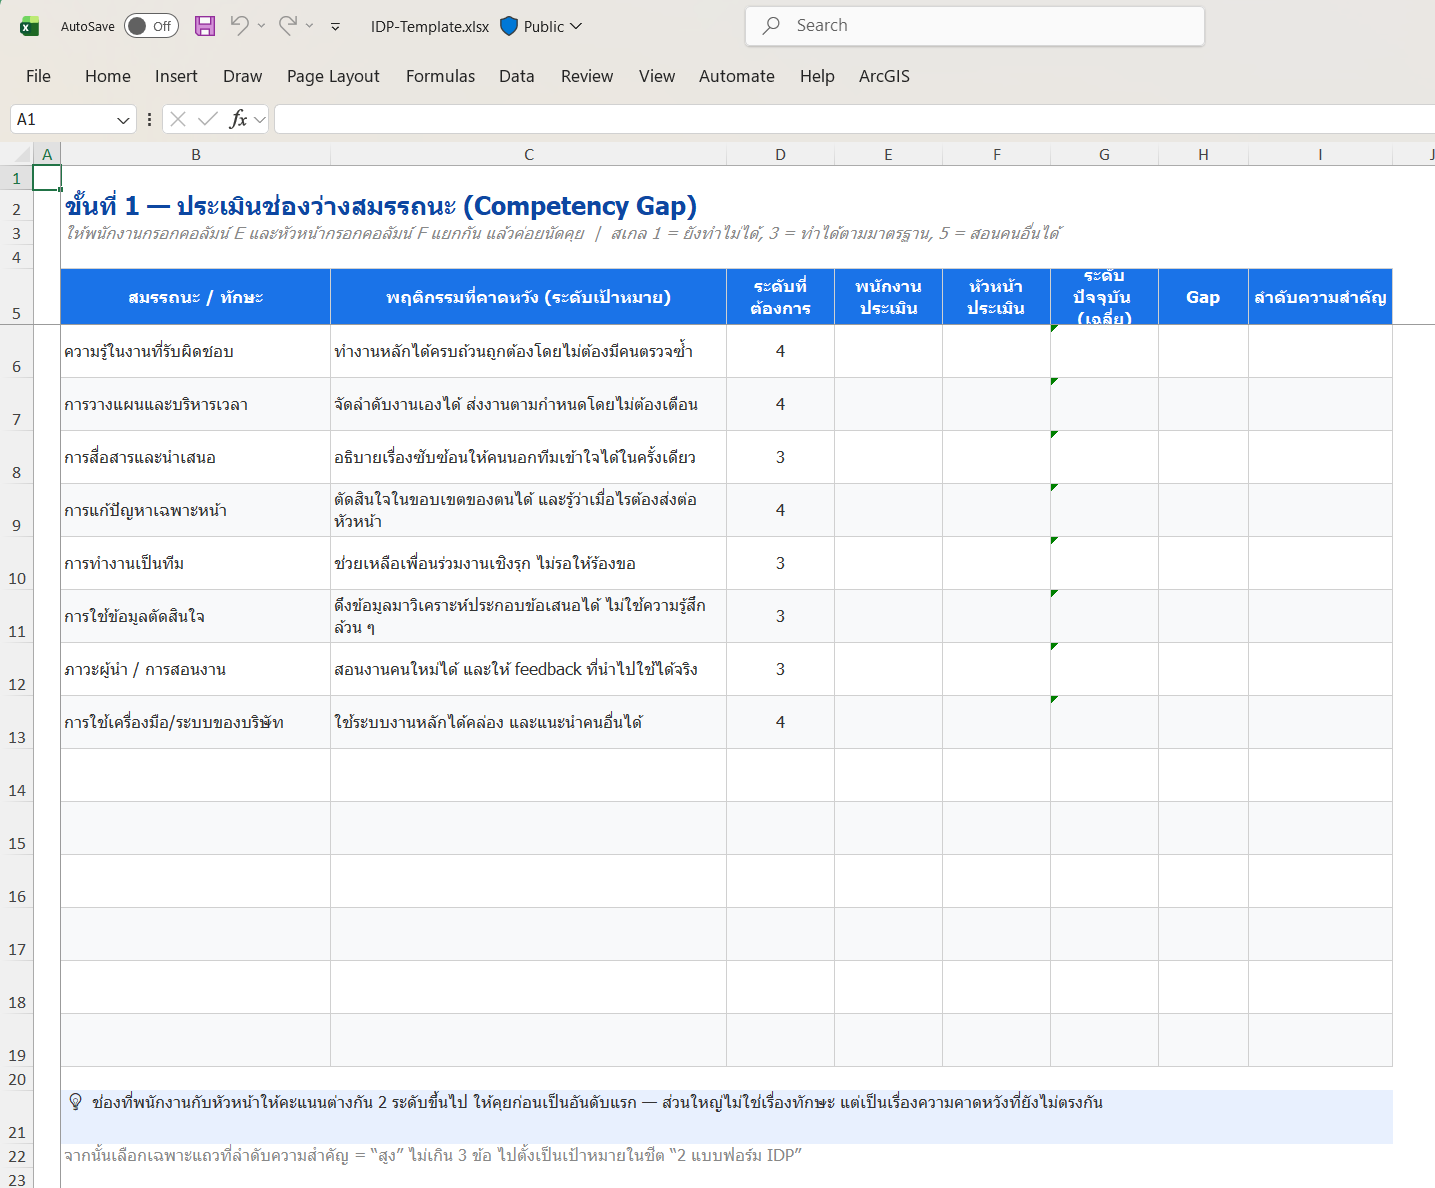The width and height of the screenshot is (1435, 1188).
Task: Click the สมรรถนะ / ทักษะ header cell
Action: point(196,297)
